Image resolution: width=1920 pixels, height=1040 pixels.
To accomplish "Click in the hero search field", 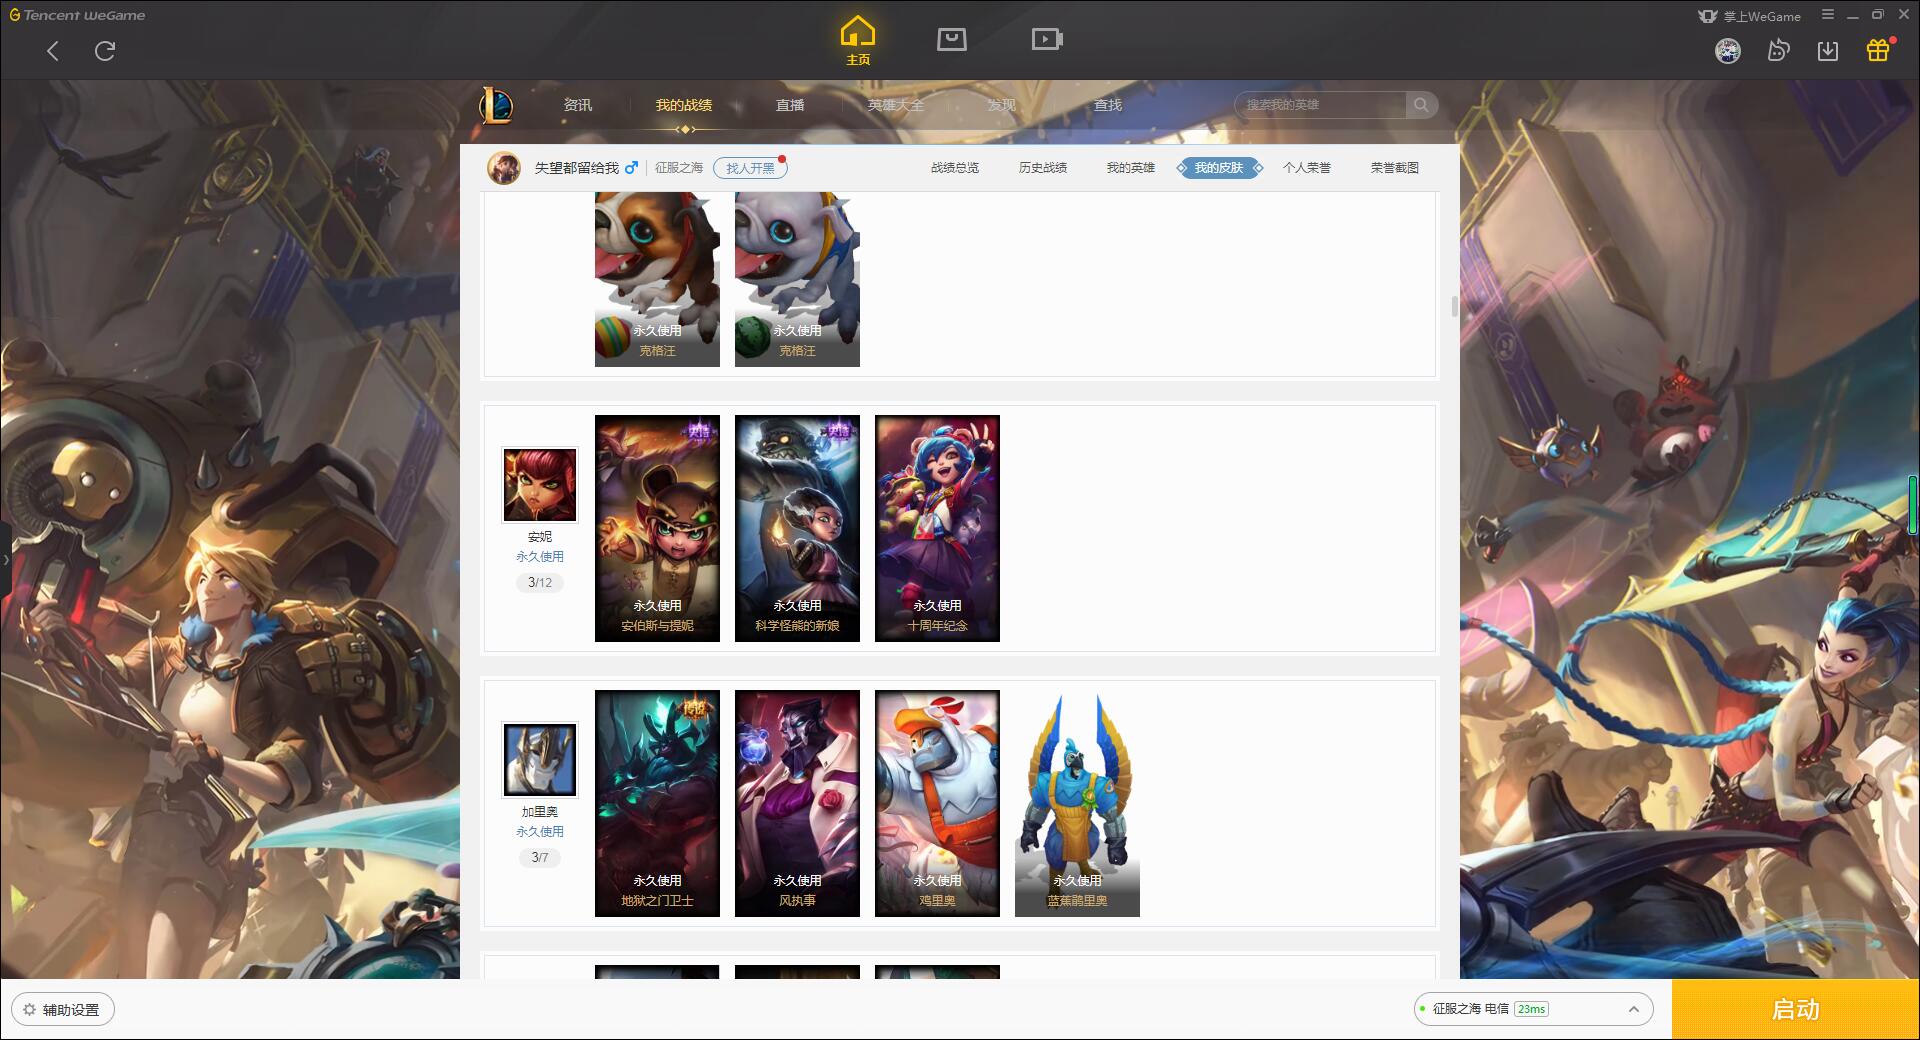I will pyautogui.click(x=1320, y=105).
